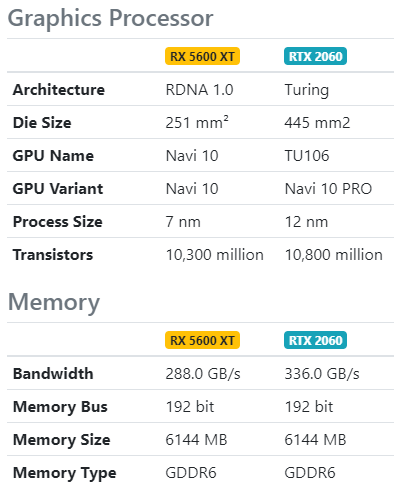Click the 445 mm2 die size value

317,122
